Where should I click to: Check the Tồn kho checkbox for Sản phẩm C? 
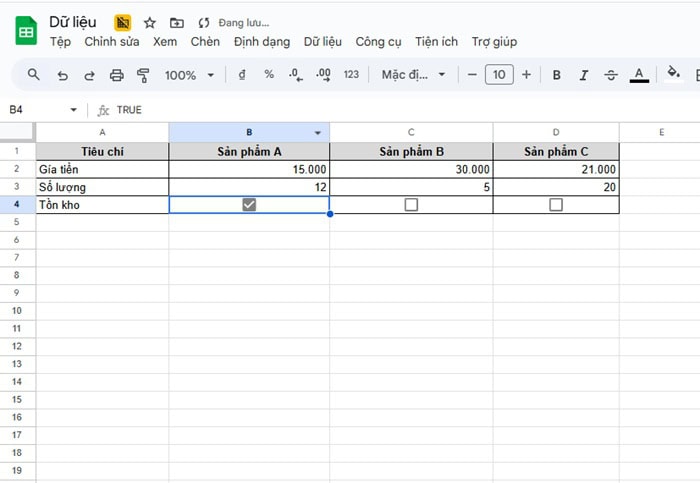click(556, 204)
